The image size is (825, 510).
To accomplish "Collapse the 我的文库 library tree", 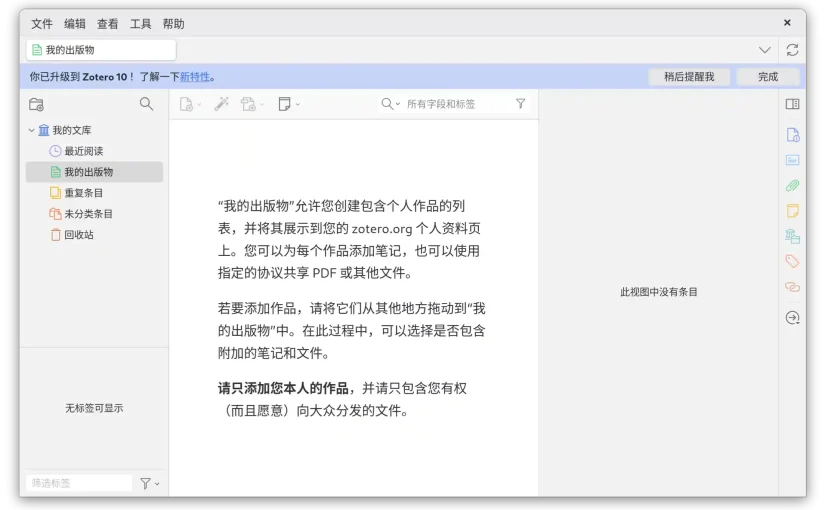I will 31,130.
